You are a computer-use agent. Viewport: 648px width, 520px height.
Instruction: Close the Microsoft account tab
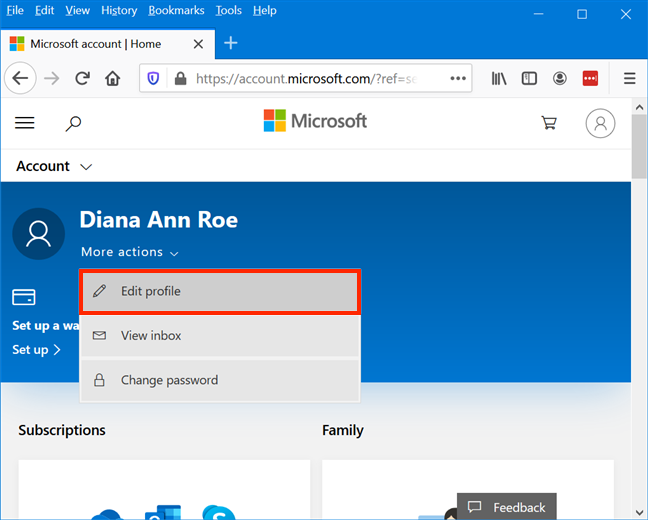(x=198, y=44)
